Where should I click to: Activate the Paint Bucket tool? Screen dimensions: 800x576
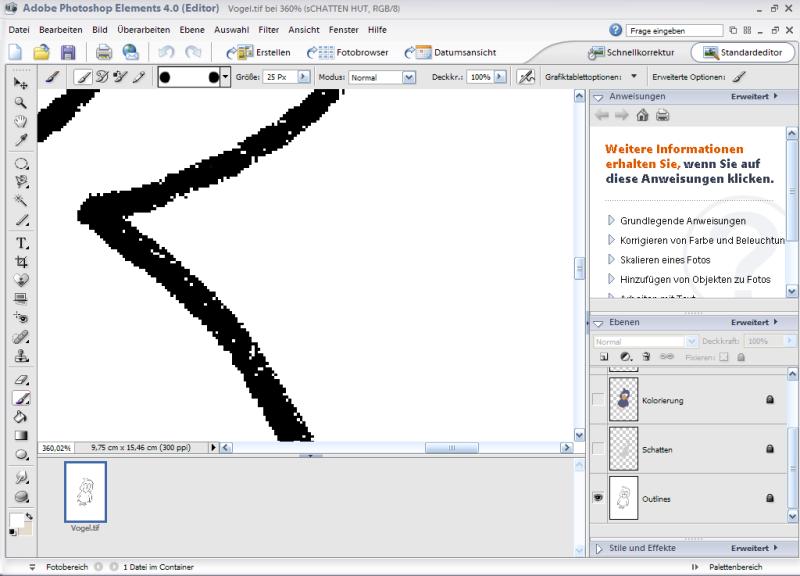(21, 416)
